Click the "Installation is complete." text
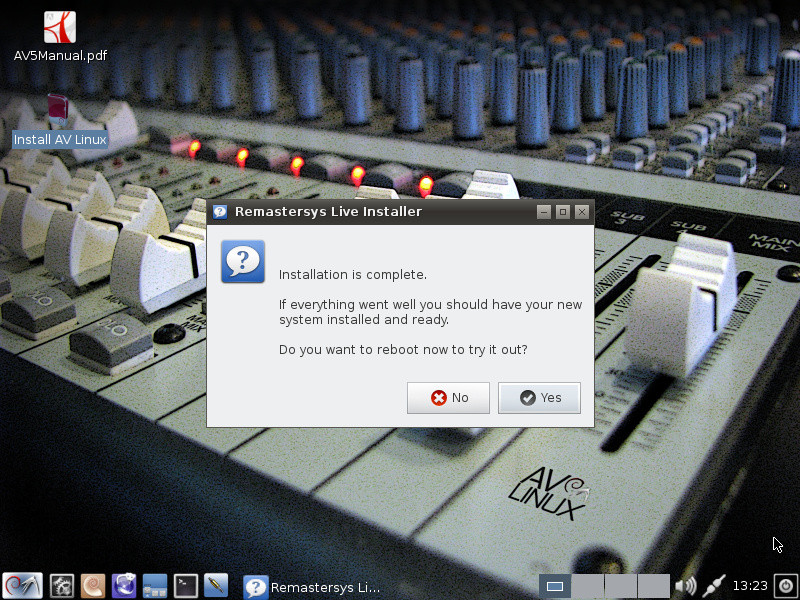Image resolution: width=800 pixels, height=600 pixels. [x=353, y=274]
